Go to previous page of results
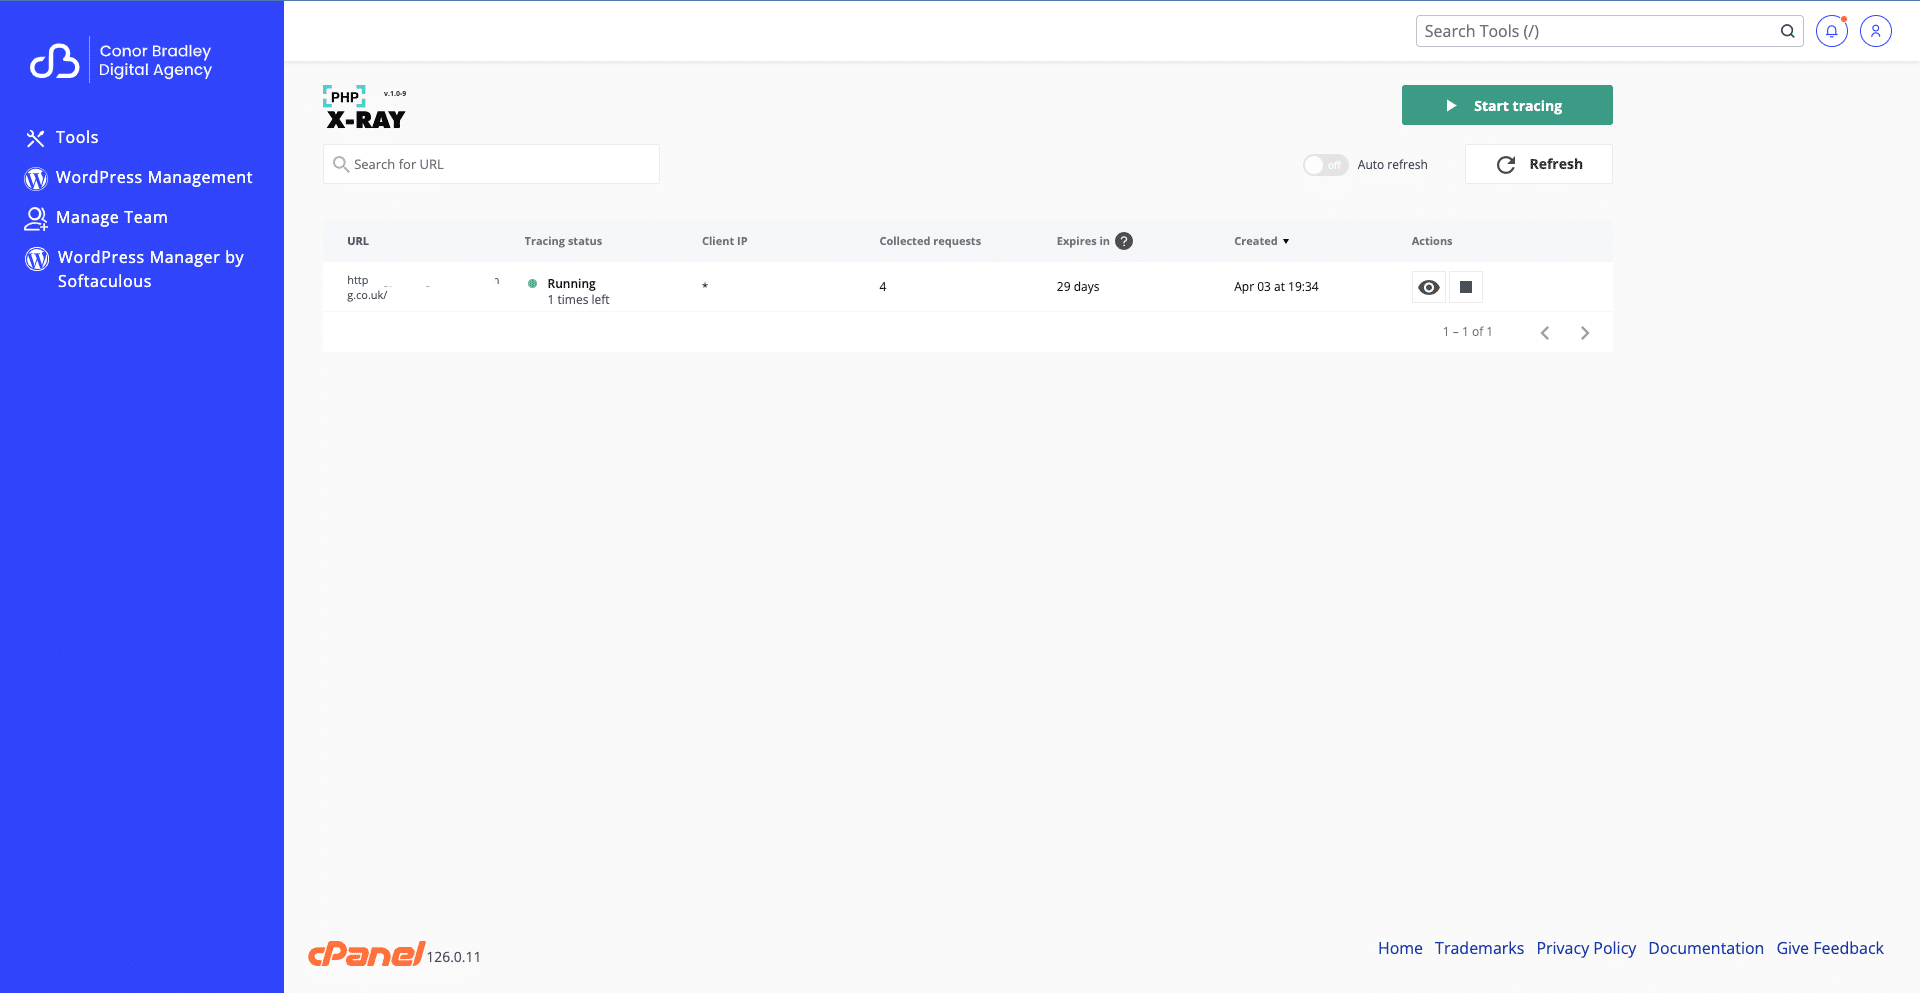 (x=1545, y=333)
